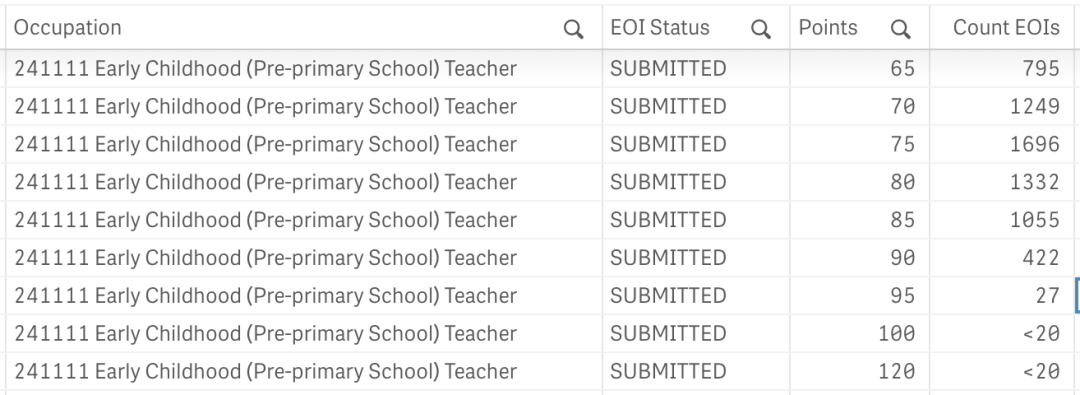The width and height of the screenshot is (1080, 395).
Task: Click EOI Status column header label
Action: (660, 28)
